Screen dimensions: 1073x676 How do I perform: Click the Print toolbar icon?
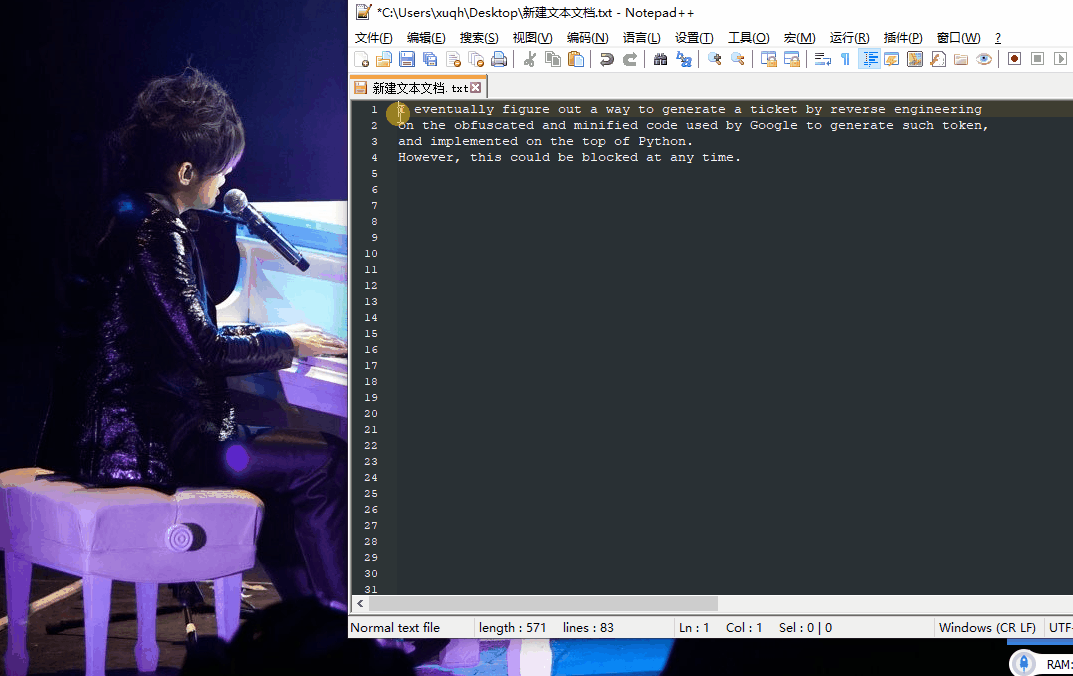[500, 60]
